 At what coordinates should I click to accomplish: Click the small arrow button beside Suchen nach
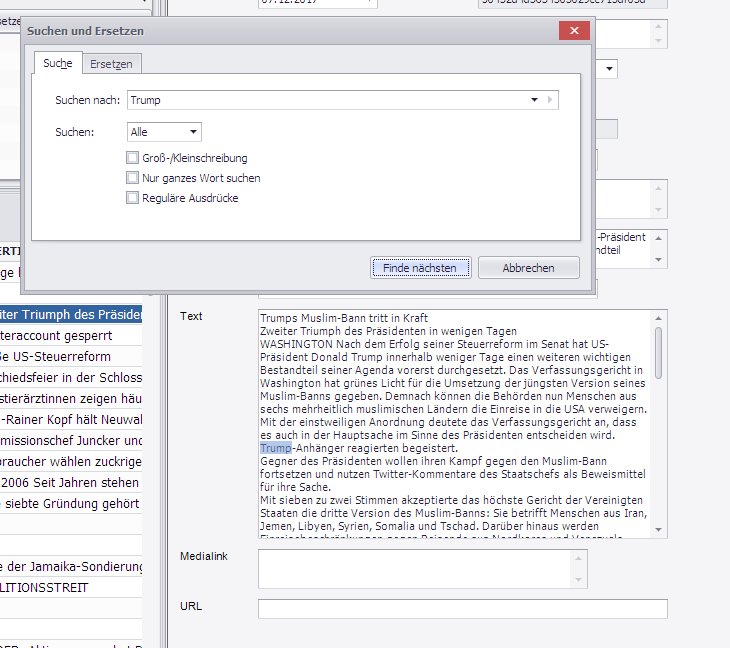pyautogui.click(x=551, y=100)
